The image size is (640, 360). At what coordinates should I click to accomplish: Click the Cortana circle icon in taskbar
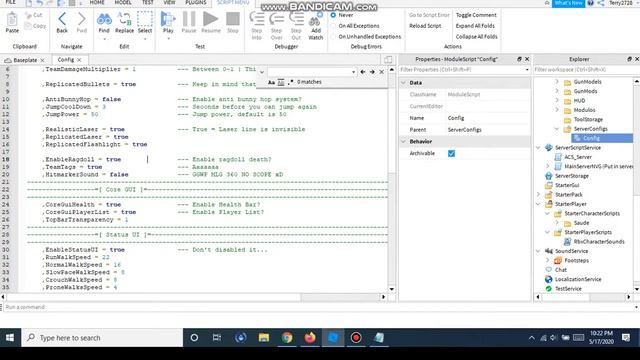pyautogui.click(x=194, y=338)
